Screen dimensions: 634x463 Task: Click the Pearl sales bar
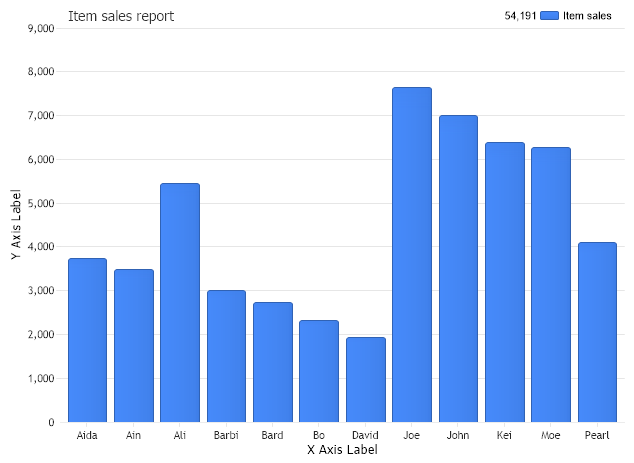(597, 332)
